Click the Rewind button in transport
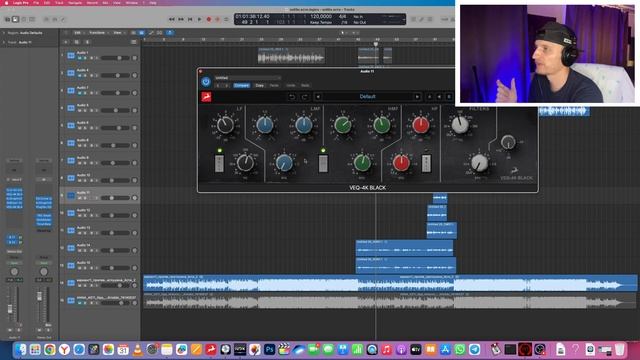The width and height of the screenshot is (640, 360). (171, 19)
